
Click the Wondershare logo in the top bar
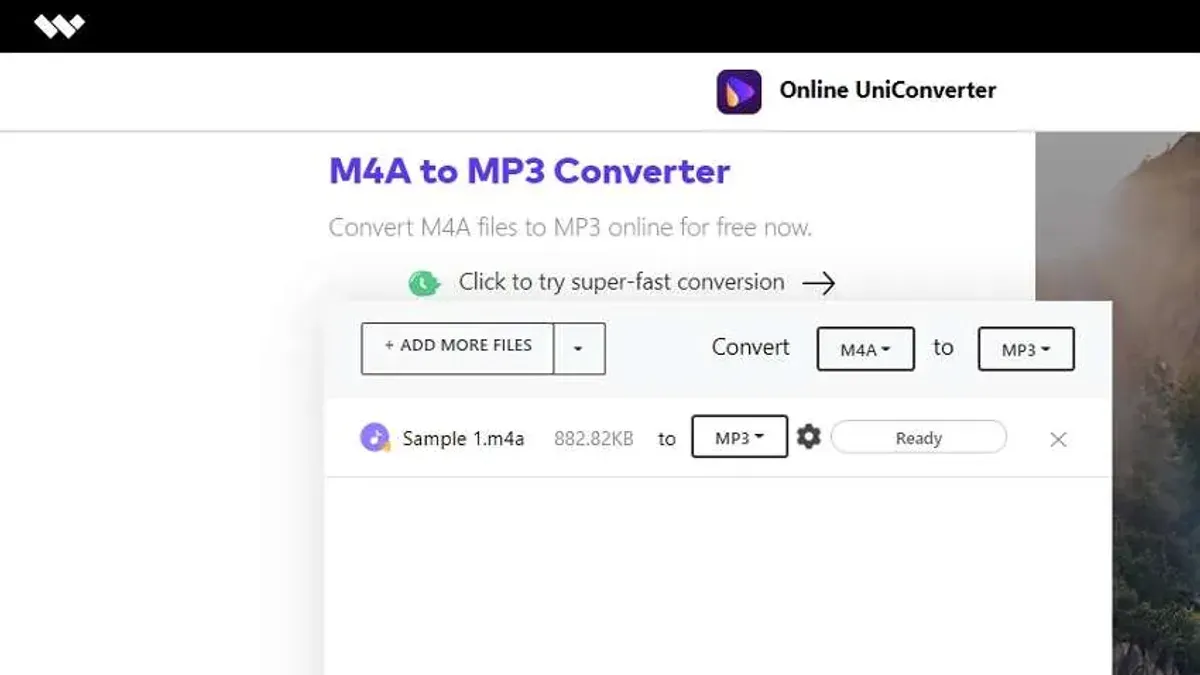click(59, 26)
